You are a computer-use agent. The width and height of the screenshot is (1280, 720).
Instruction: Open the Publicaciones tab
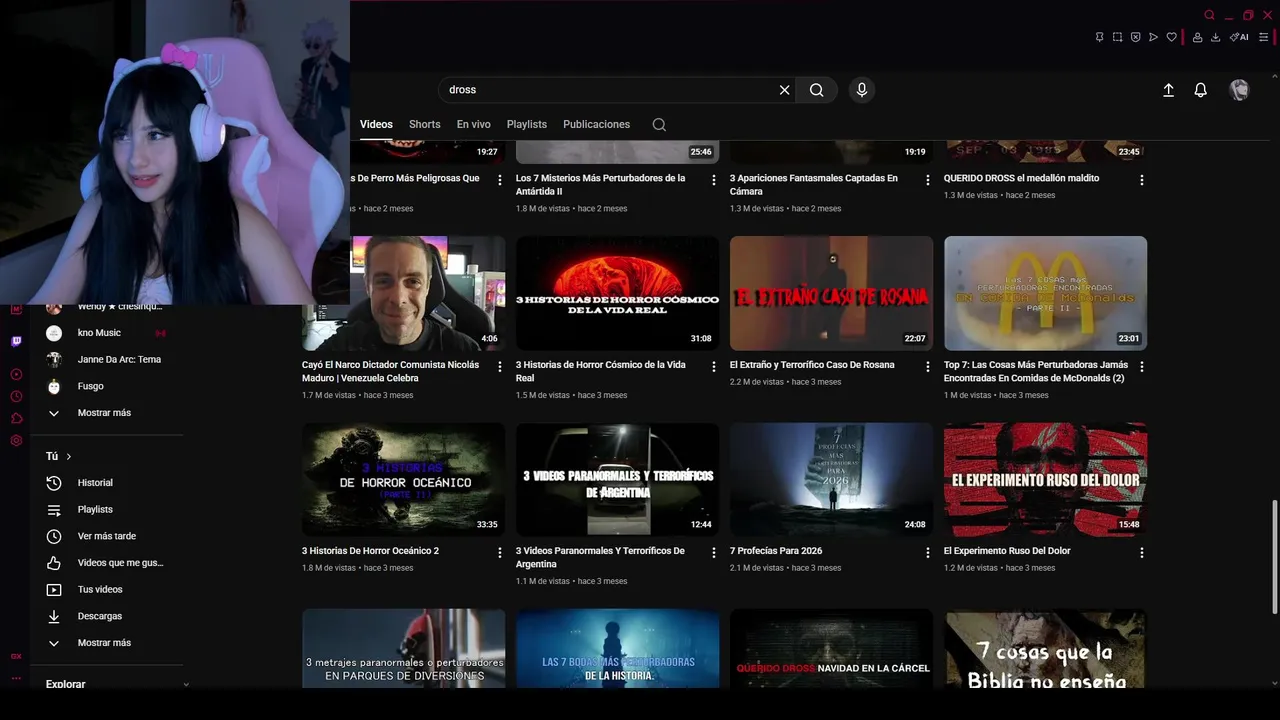click(x=596, y=125)
